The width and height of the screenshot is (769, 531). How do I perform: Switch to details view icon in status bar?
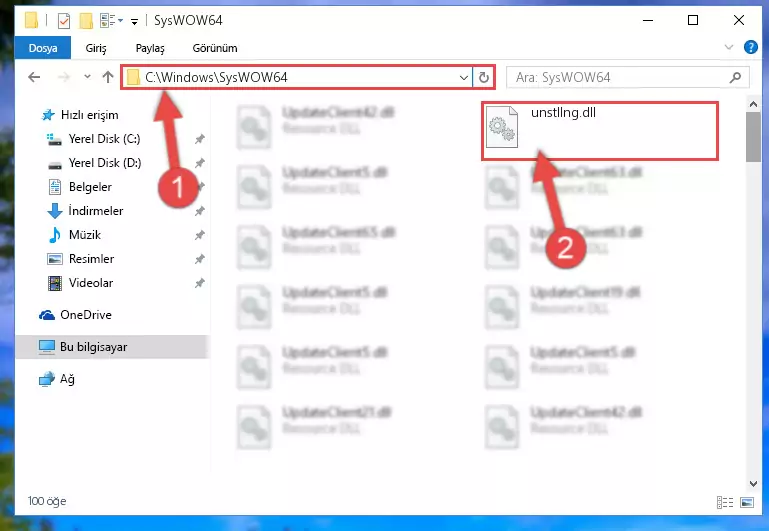(x=725, y=502)
